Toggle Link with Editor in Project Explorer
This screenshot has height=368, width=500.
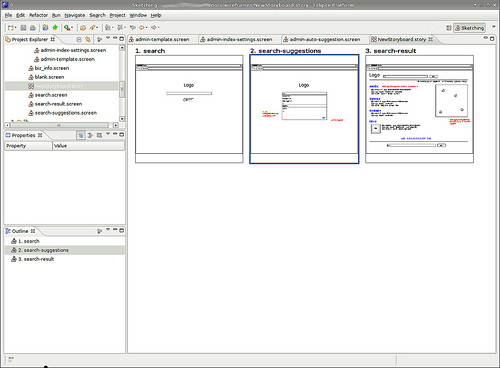click(88, 39)
